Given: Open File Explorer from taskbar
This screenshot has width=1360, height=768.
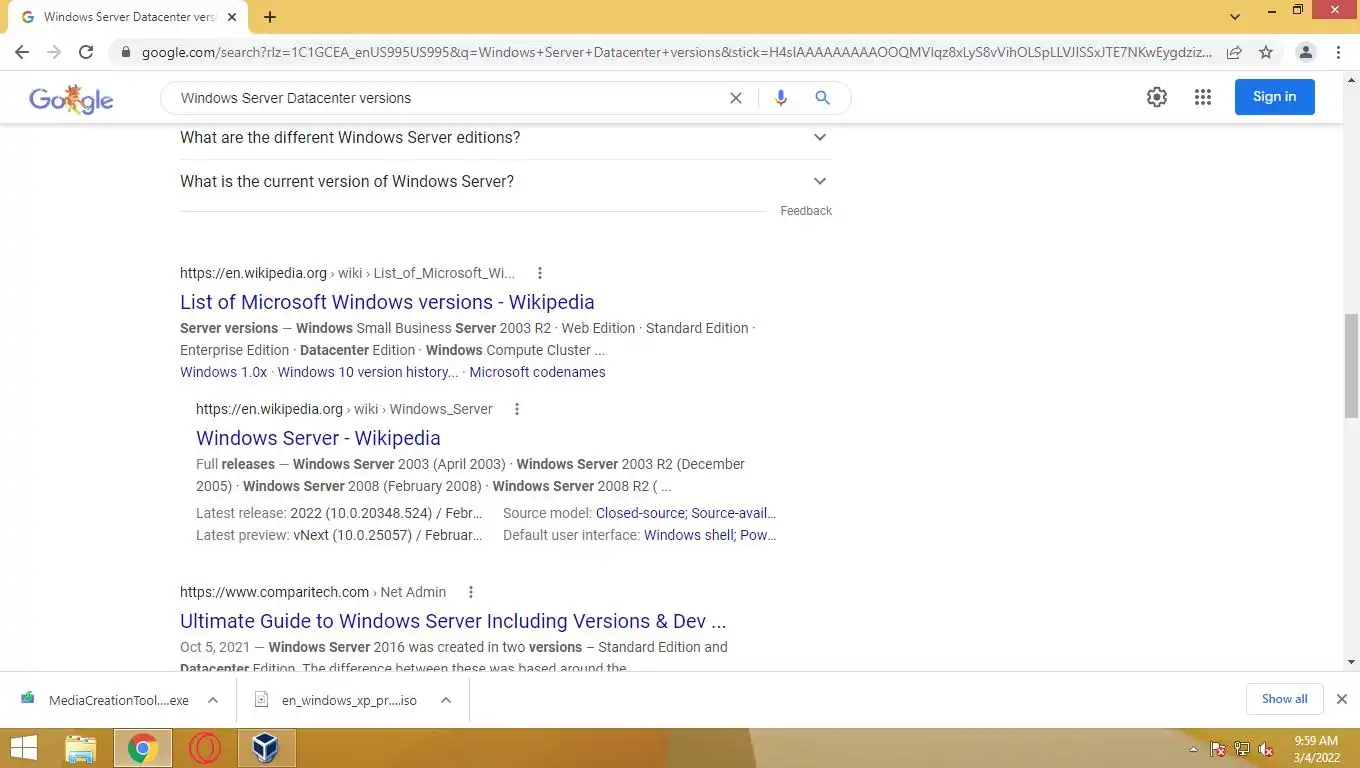Looking at the screenshot, I should point(81,748).
